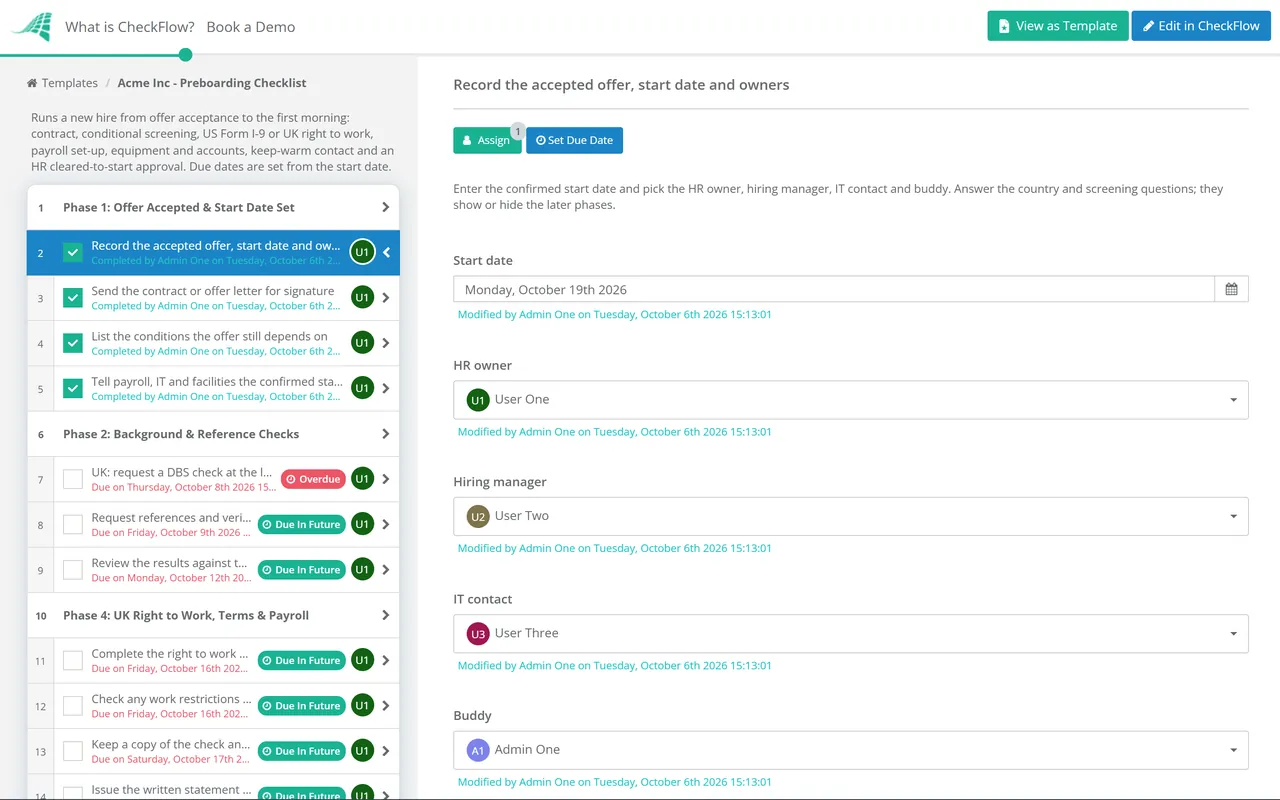Click the U1 avatar on the highlighted Record task
The height and width of the screenshot is (800, 1280).
tap(362, 252)
